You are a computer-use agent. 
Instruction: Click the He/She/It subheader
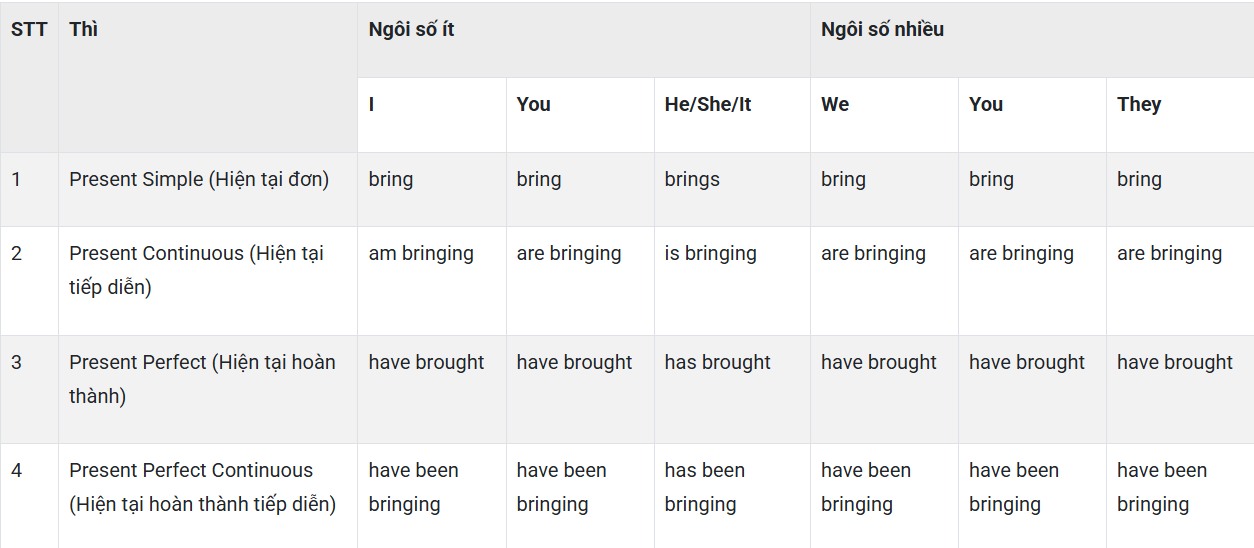tap(708, 104)
